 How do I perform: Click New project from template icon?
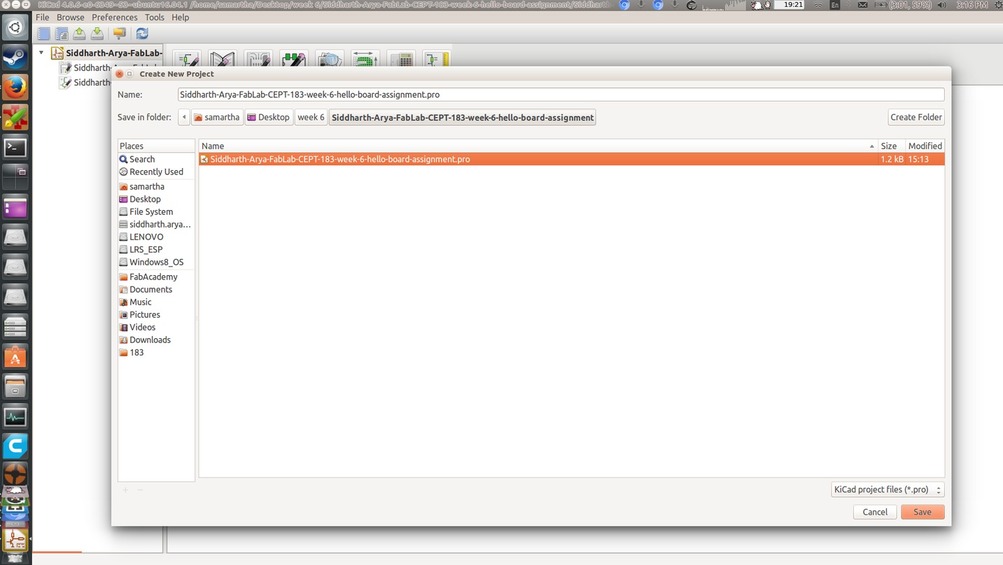point(61,33)
